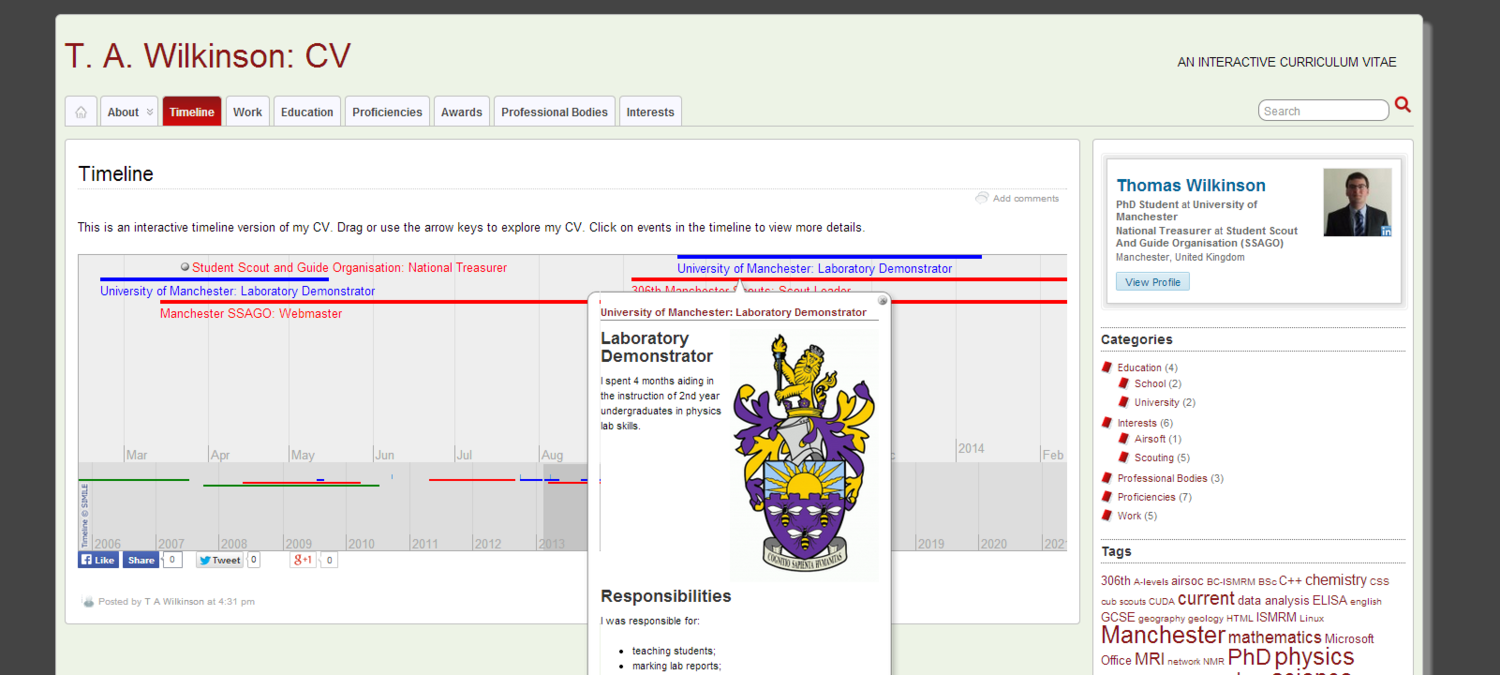This screenshot has width=1500, height=675.
Task: Click the data analysis tag
Action: [1273, 600]
